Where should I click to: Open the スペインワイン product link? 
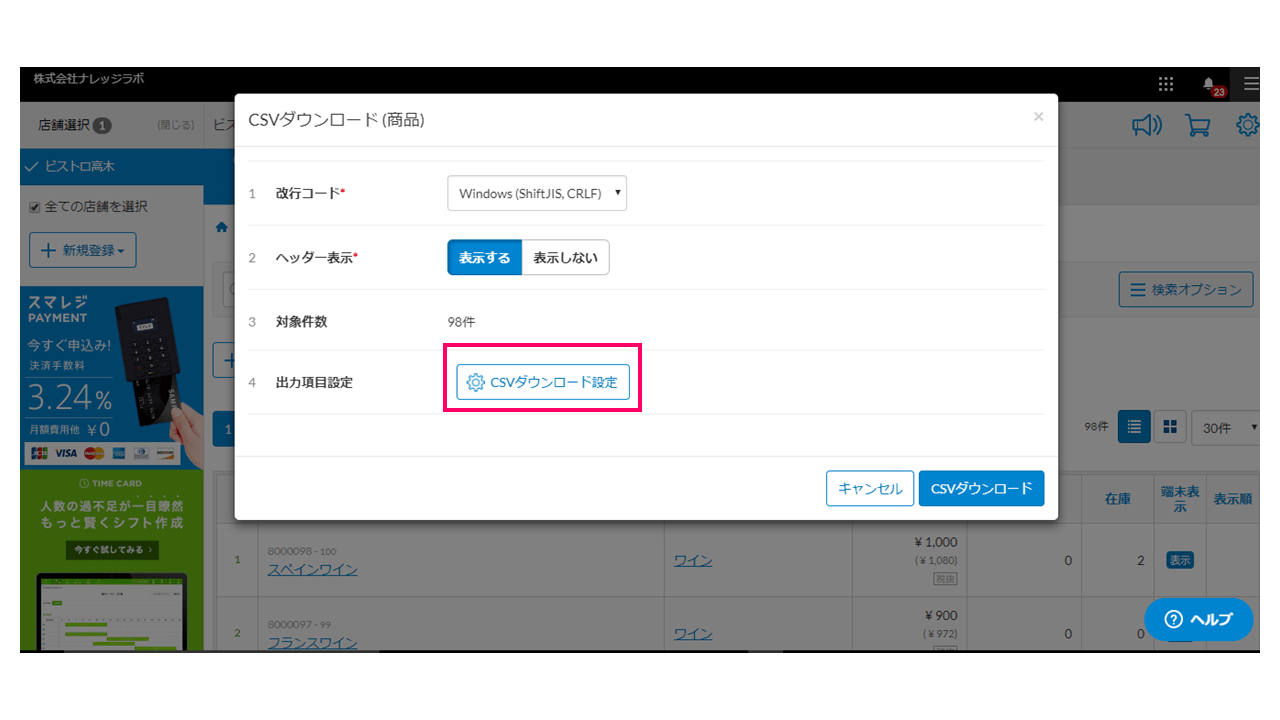coord(312,569)
